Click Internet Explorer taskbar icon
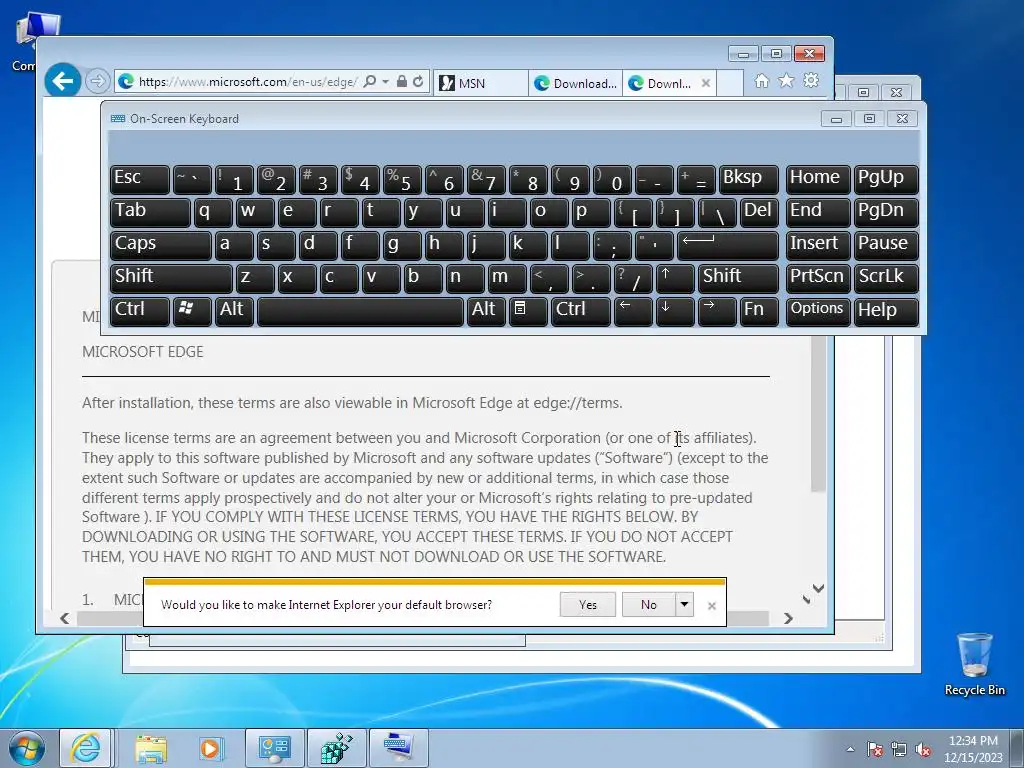This screenshot has height=768, width=1024. click(86, 748)
